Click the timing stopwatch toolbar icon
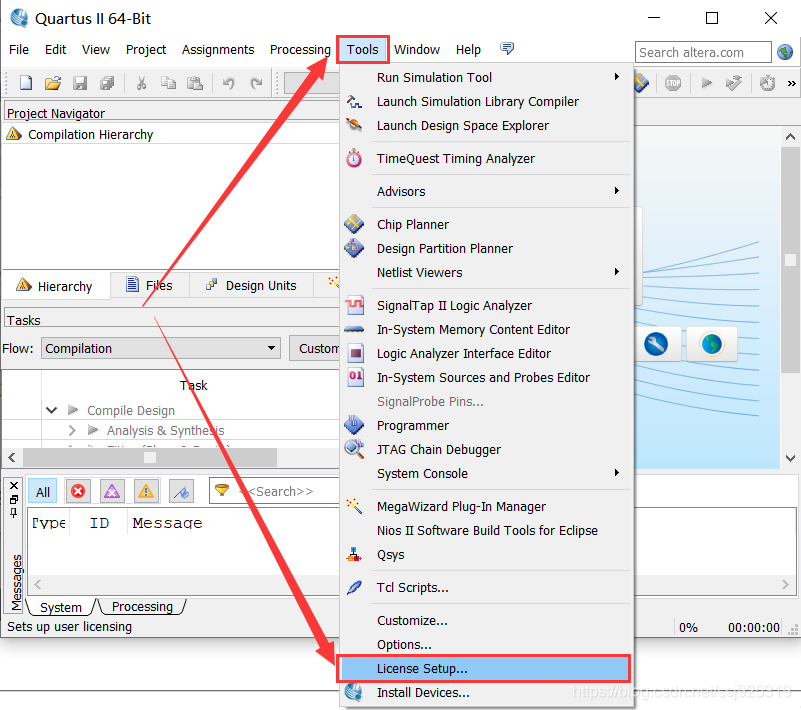 767,83
